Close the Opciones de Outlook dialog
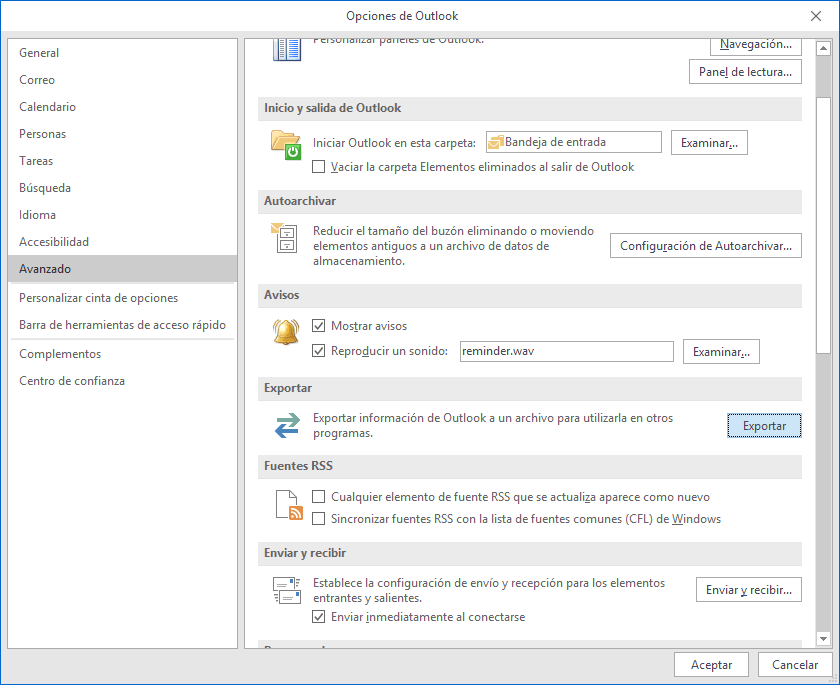 (816, 16)
